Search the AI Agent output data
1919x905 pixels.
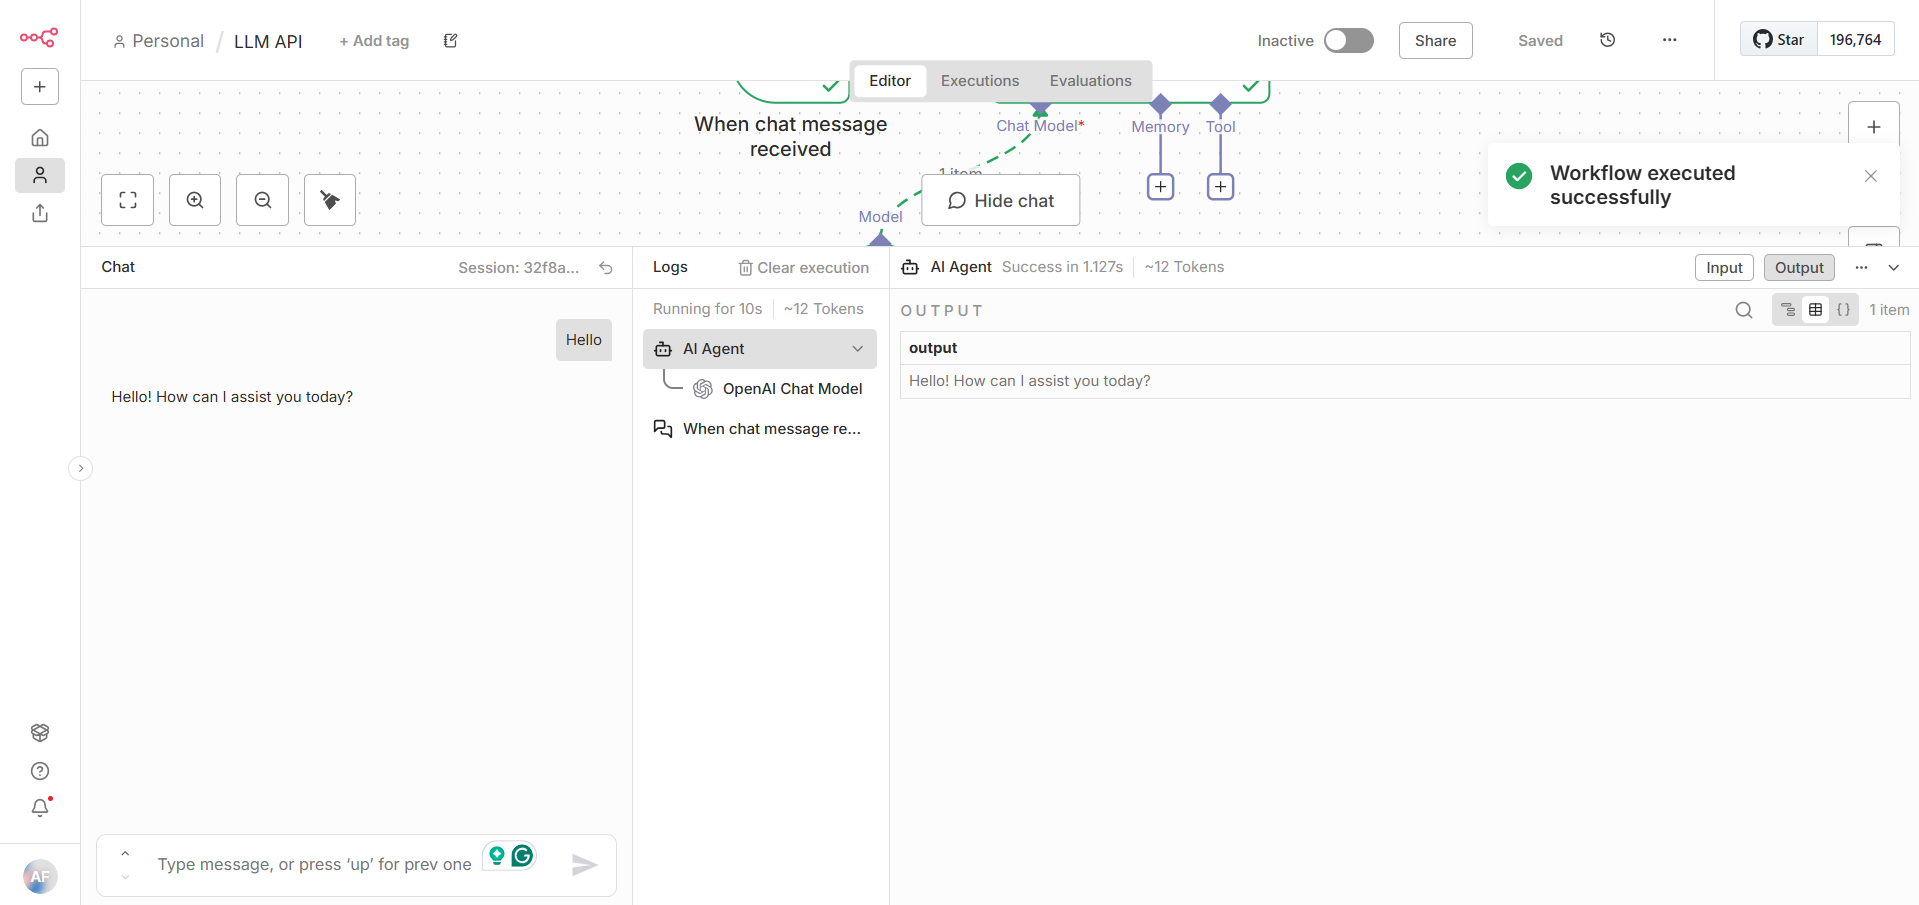click(1744, 310)
